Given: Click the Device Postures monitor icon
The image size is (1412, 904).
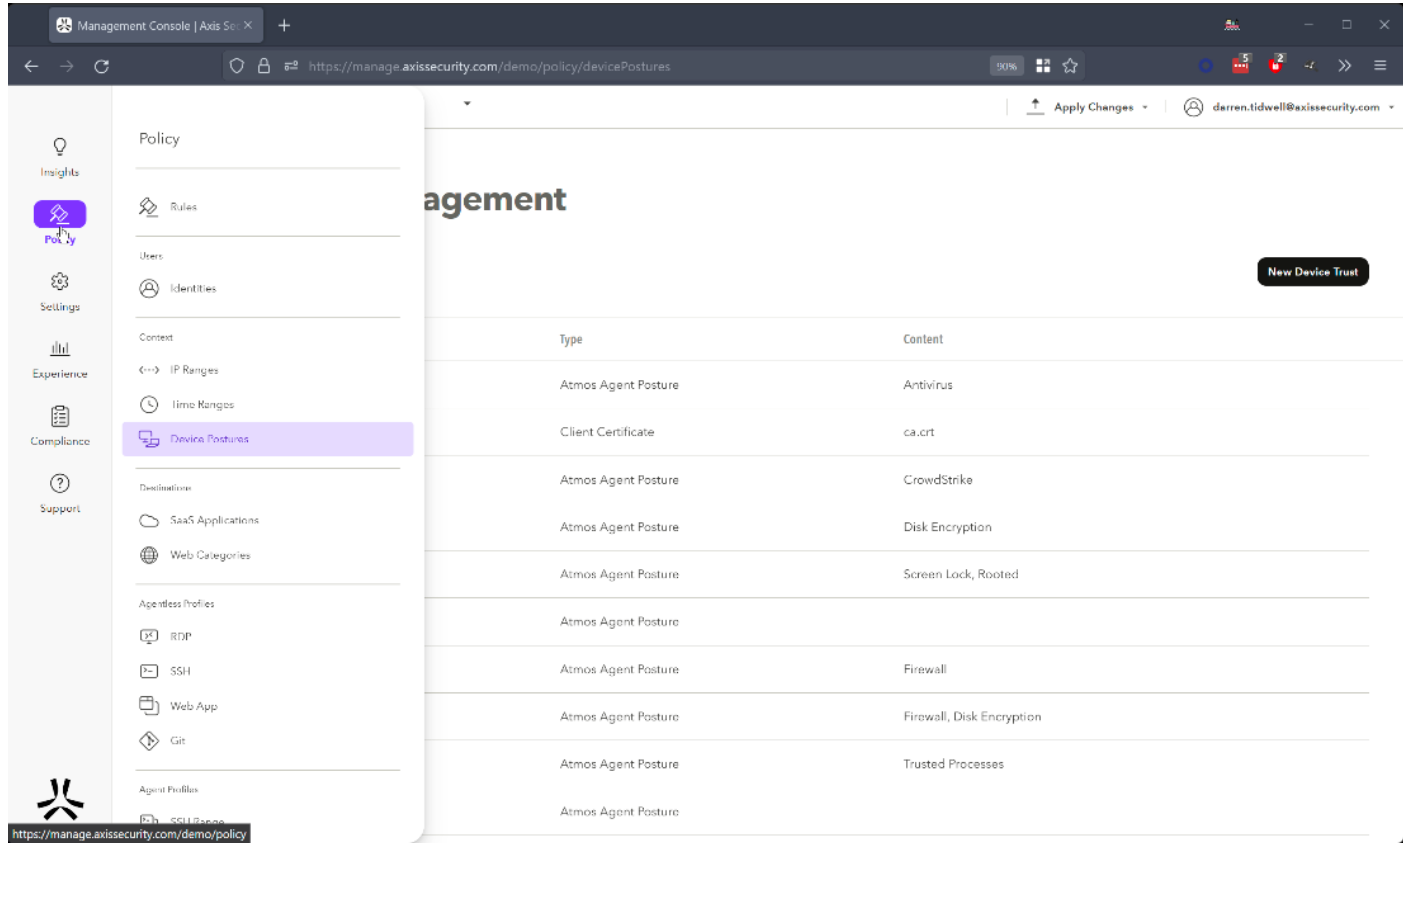Looking at the screenshot, I should pos(149,439).
